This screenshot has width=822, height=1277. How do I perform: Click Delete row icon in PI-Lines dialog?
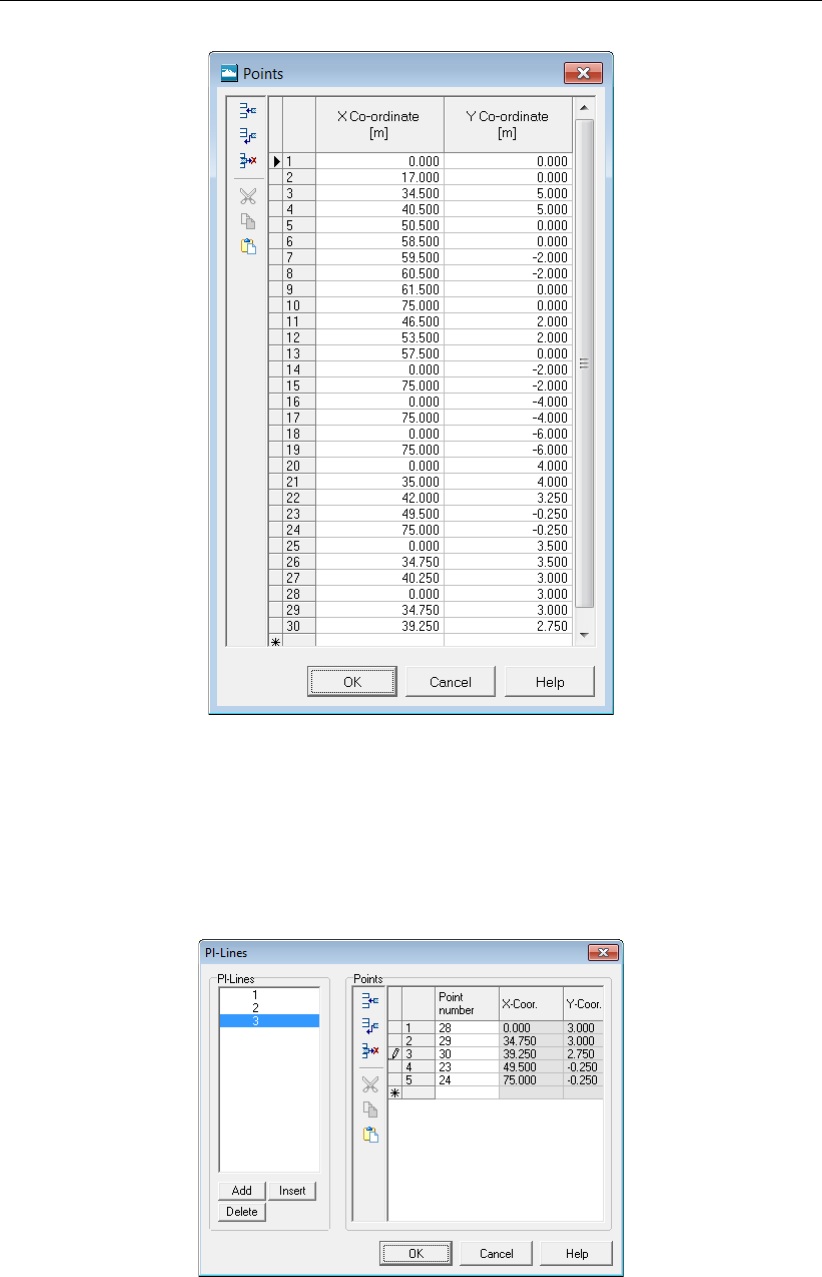click(x=370, y=1050)
